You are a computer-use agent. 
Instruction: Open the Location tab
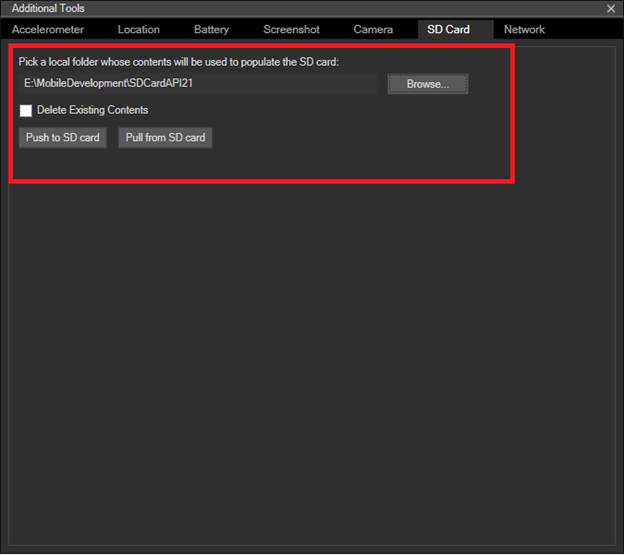coord(138,29)
